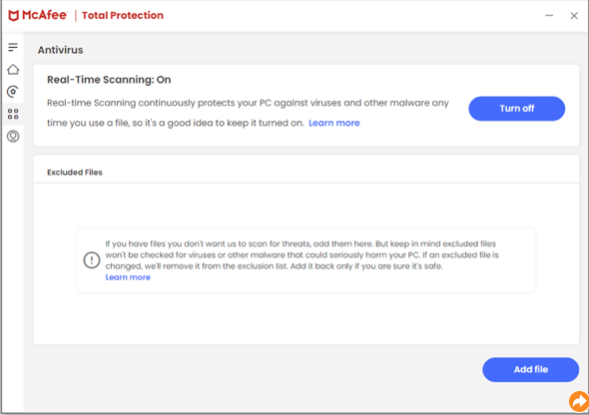Select the four-squares apps icon in the sidebar
Image resolution: width=589 pixels, height=415 pixels.
(x=13, y=114)
